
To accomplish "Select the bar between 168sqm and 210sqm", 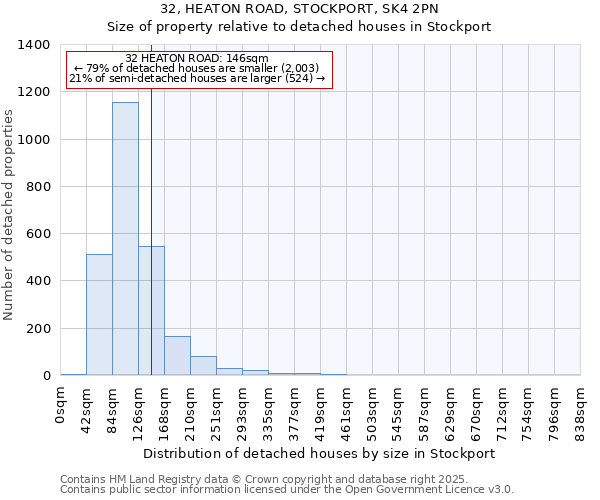I will (x=177, y=356).
